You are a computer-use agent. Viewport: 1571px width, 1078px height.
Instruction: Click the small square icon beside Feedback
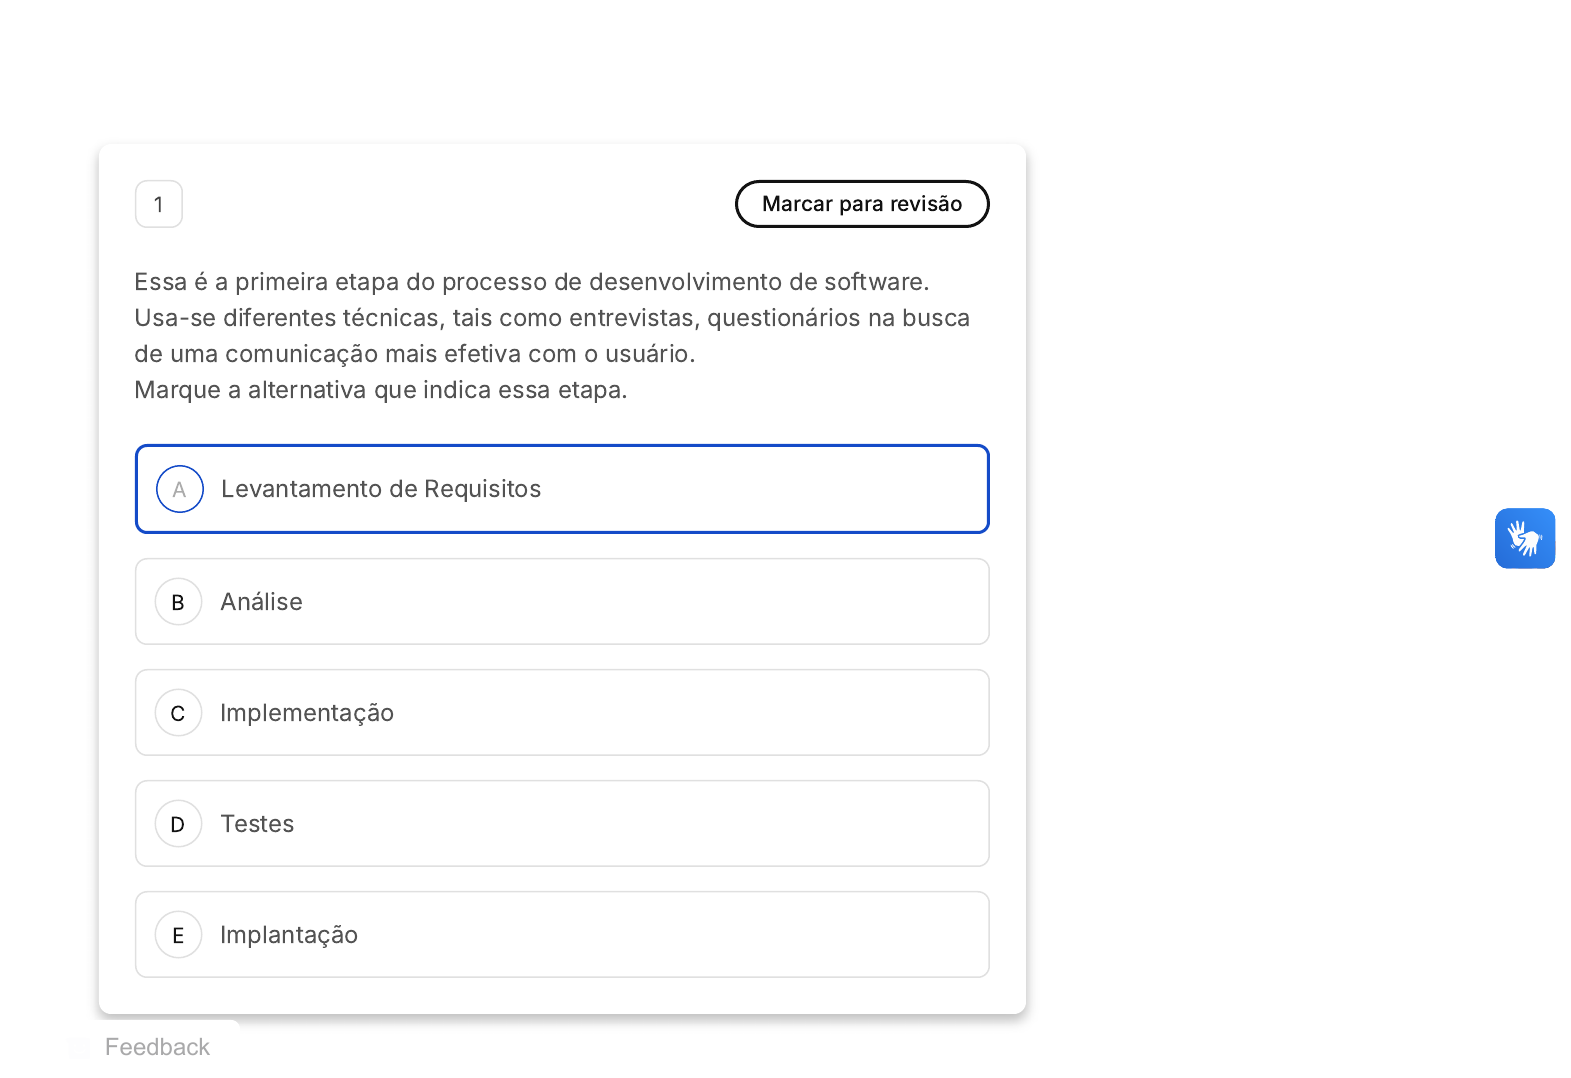point(80,1047)
